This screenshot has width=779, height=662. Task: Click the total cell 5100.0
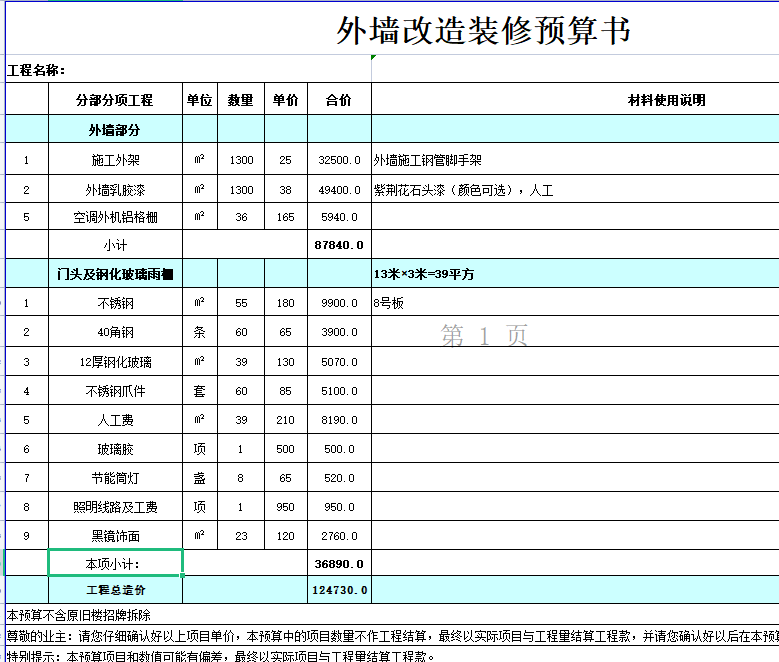339,391
